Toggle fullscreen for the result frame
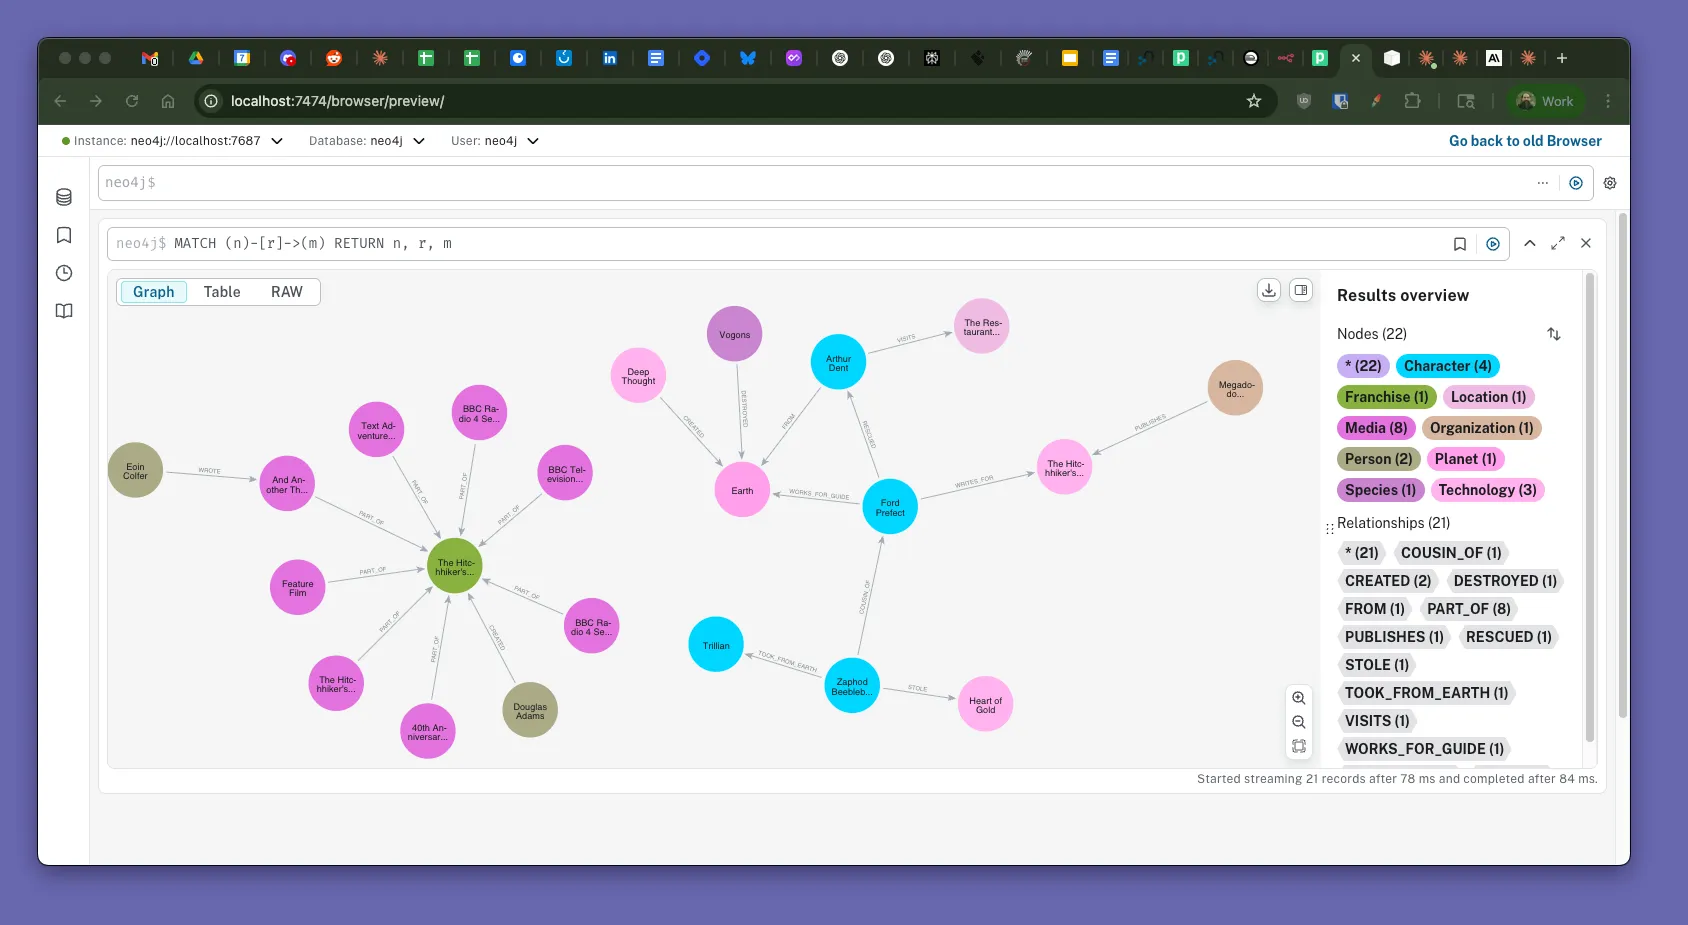1688x925 pixels. 1558,244
